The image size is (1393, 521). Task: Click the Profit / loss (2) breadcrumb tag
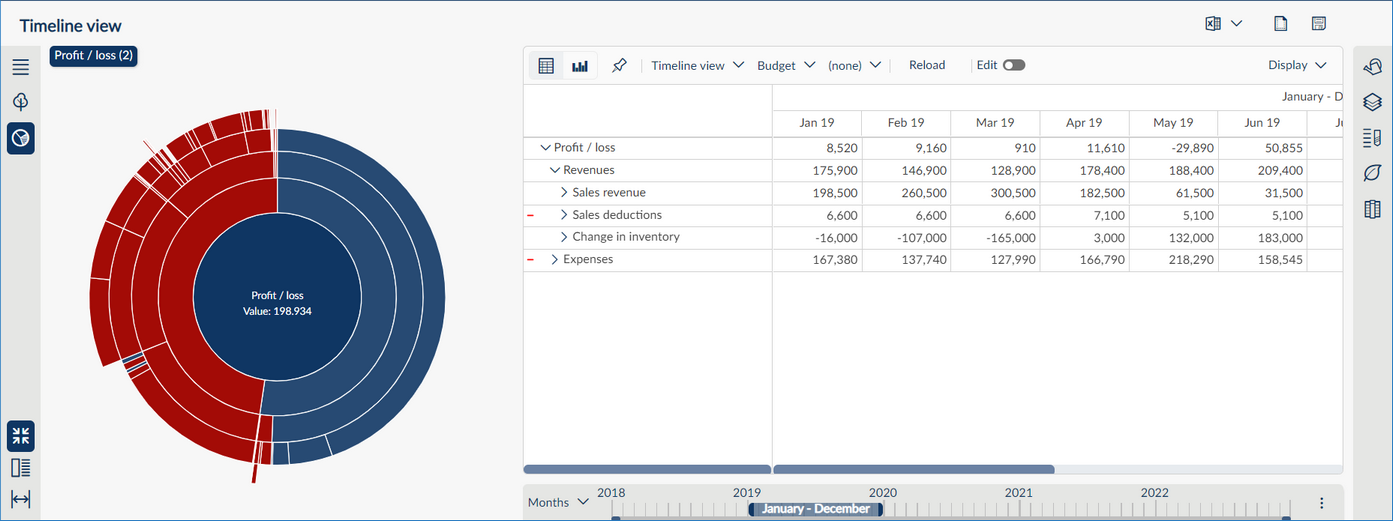pos(93,56)
